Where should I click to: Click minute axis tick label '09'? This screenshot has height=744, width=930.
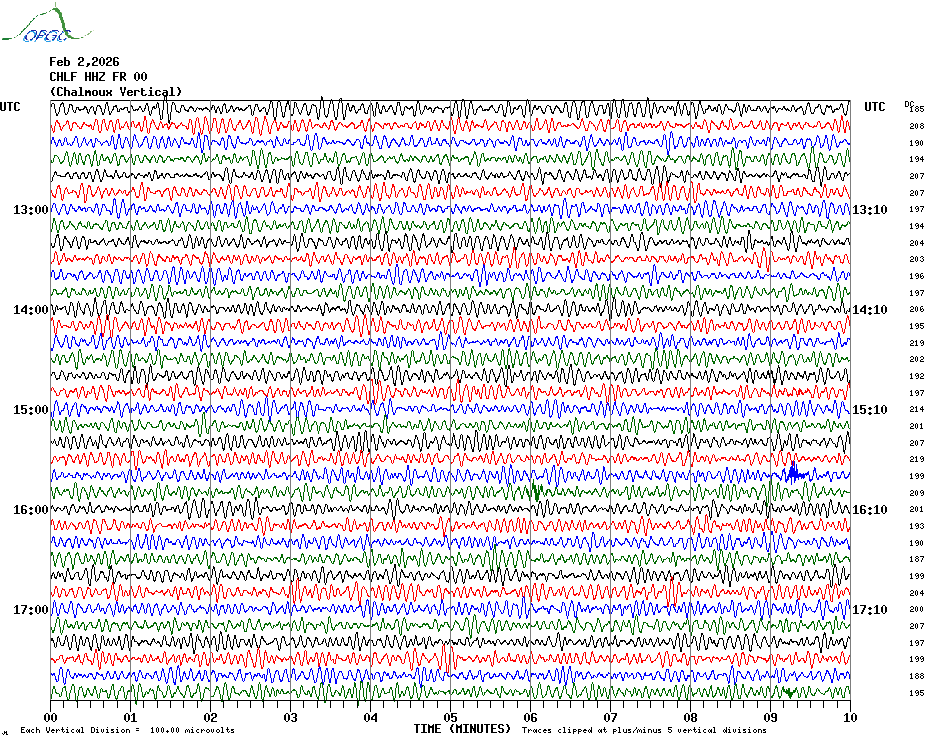pos(770,717)
